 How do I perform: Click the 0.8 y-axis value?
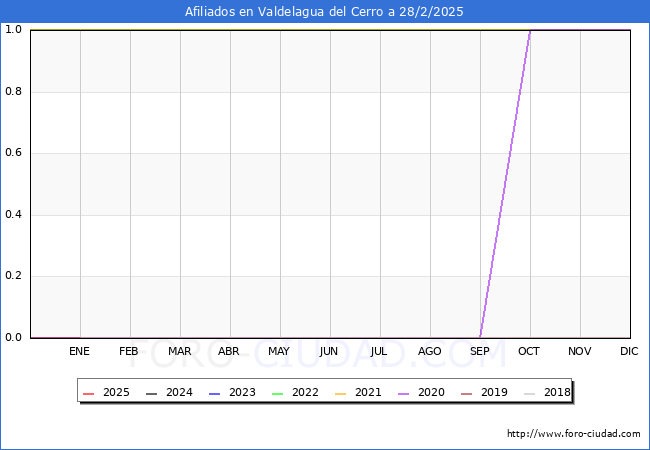(x=13, y=92)
